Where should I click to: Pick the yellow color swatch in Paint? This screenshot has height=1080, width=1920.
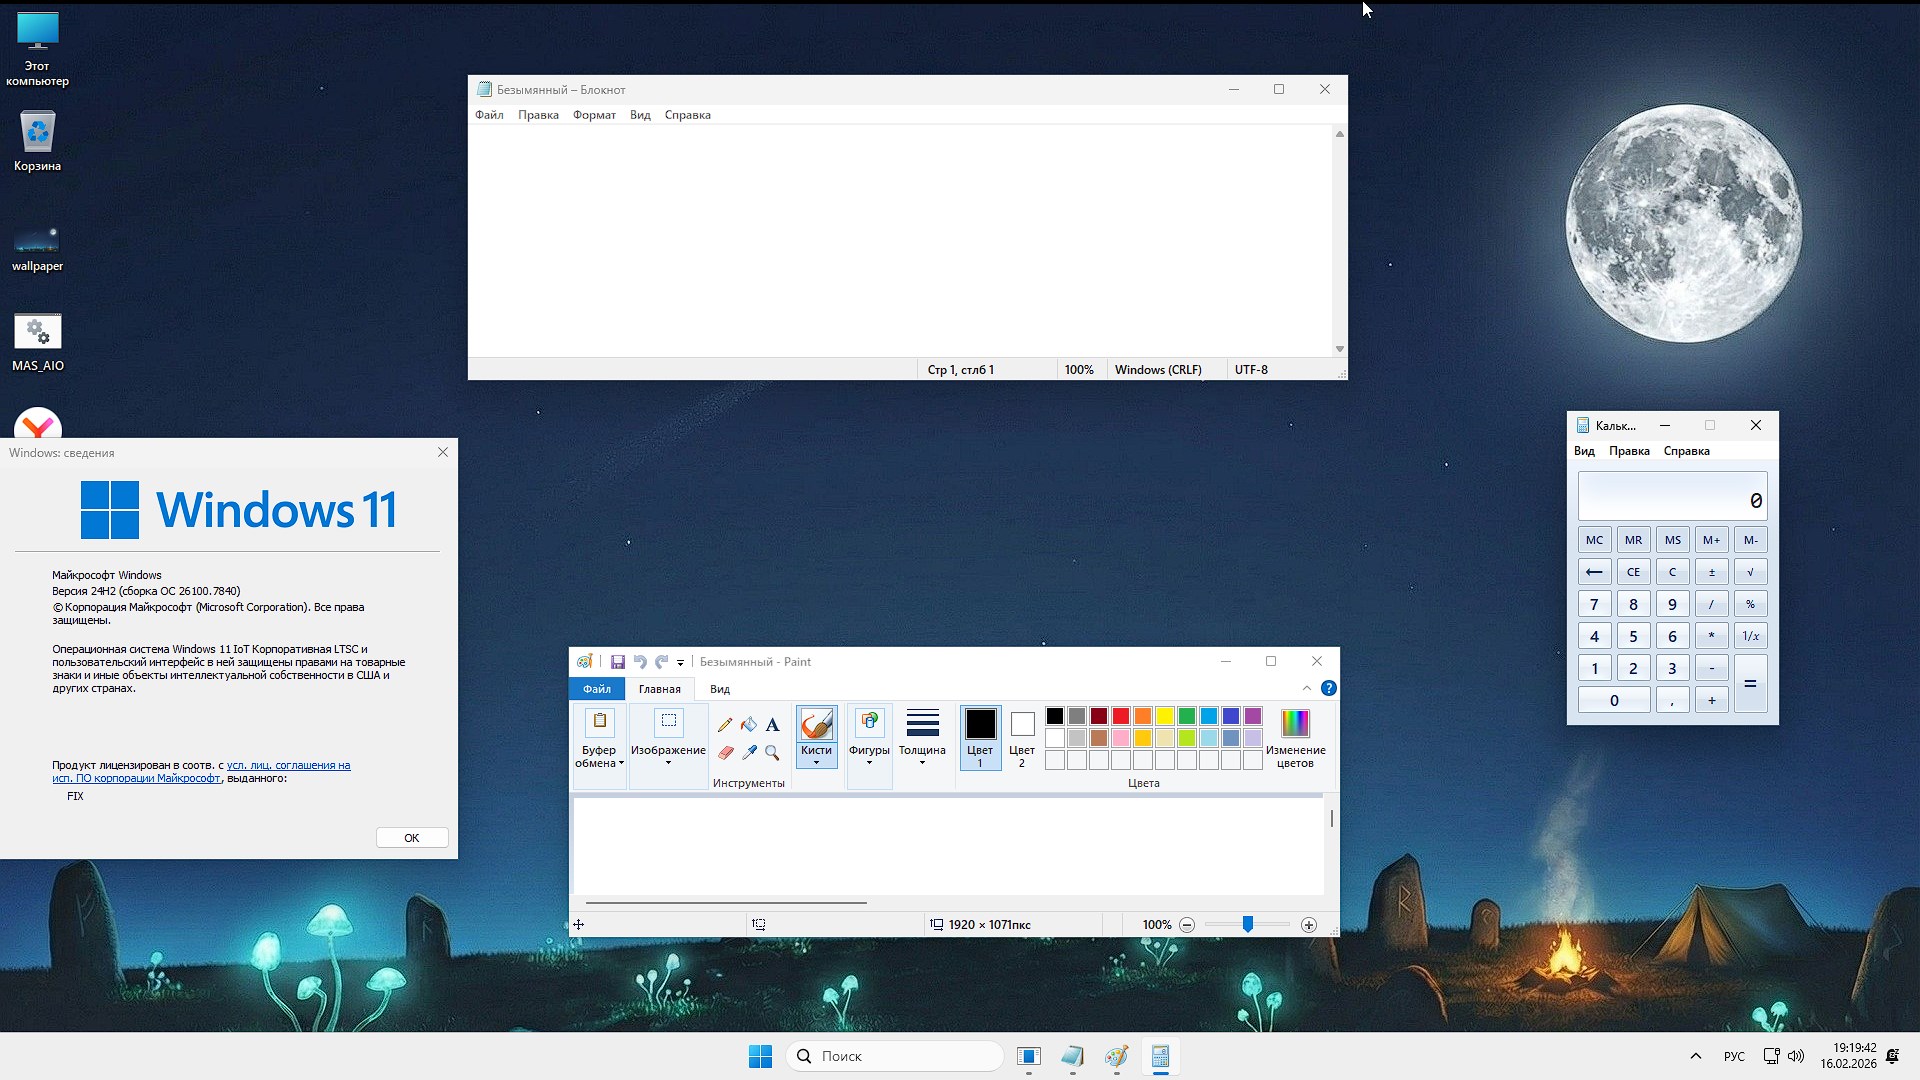(x=1165, y=716)
